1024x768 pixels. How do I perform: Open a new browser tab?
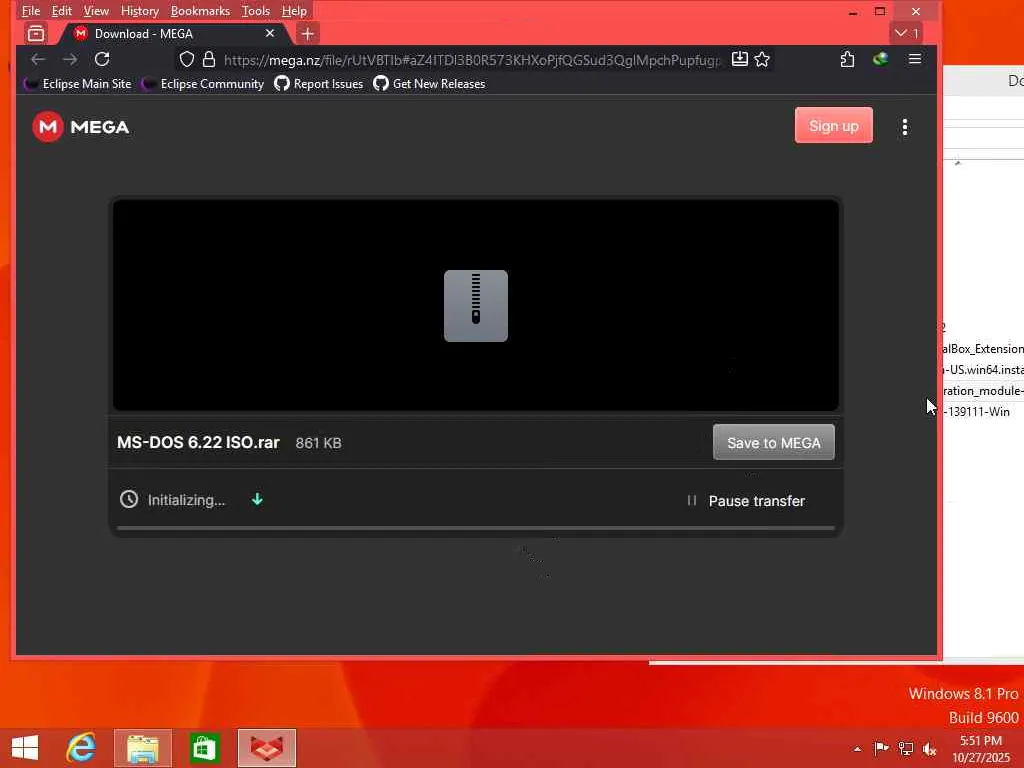pos(308,33)
